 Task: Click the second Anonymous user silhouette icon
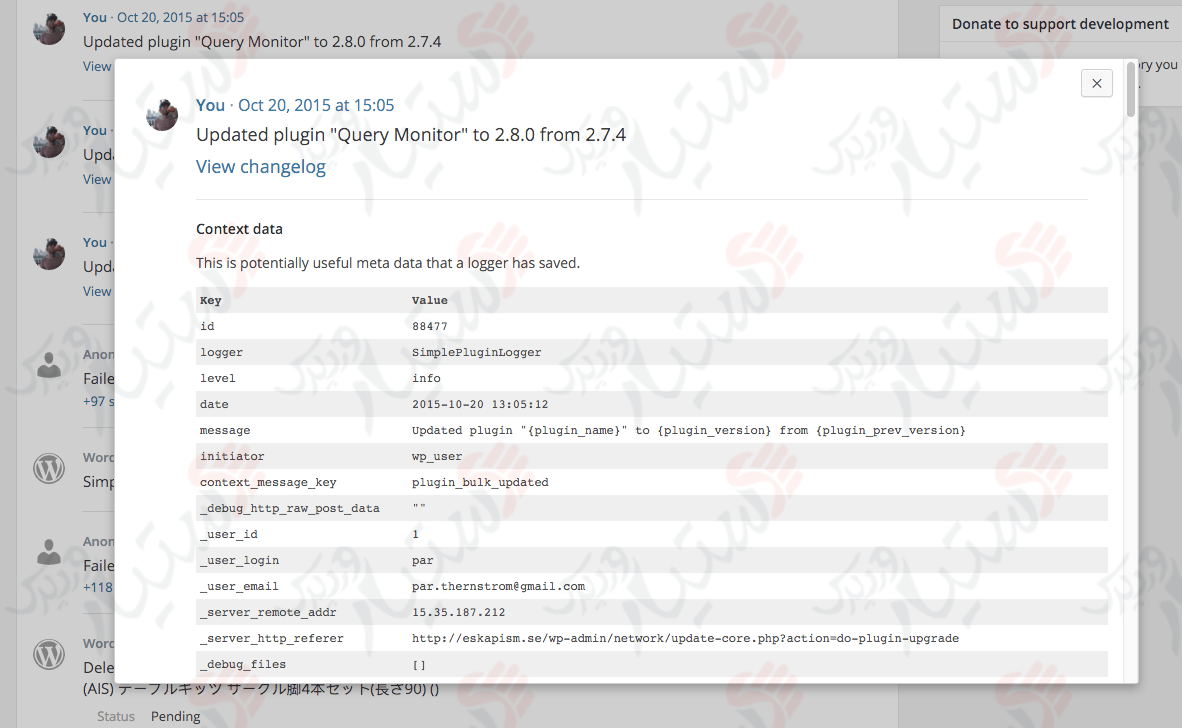click(x=49, y=551)
